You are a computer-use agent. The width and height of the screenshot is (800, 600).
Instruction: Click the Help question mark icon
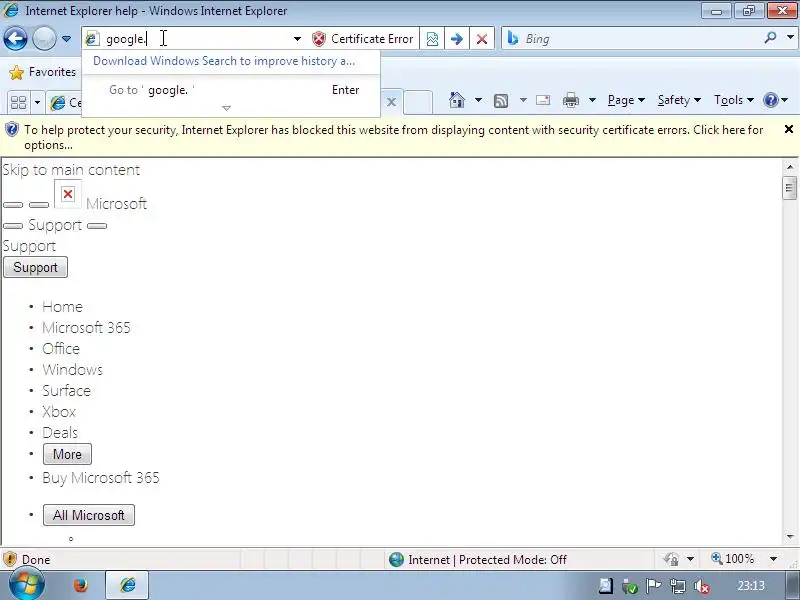[x=770, y=100]
